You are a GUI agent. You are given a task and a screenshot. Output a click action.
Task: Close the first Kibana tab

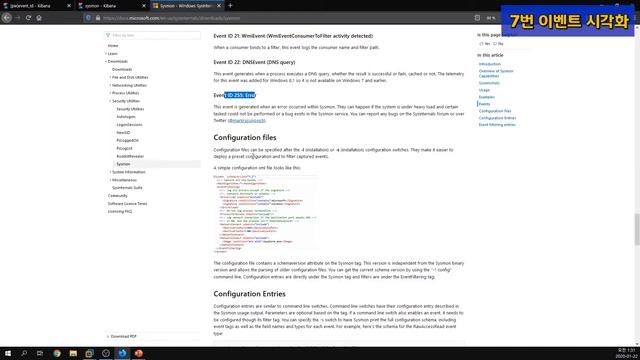(69, 6)
